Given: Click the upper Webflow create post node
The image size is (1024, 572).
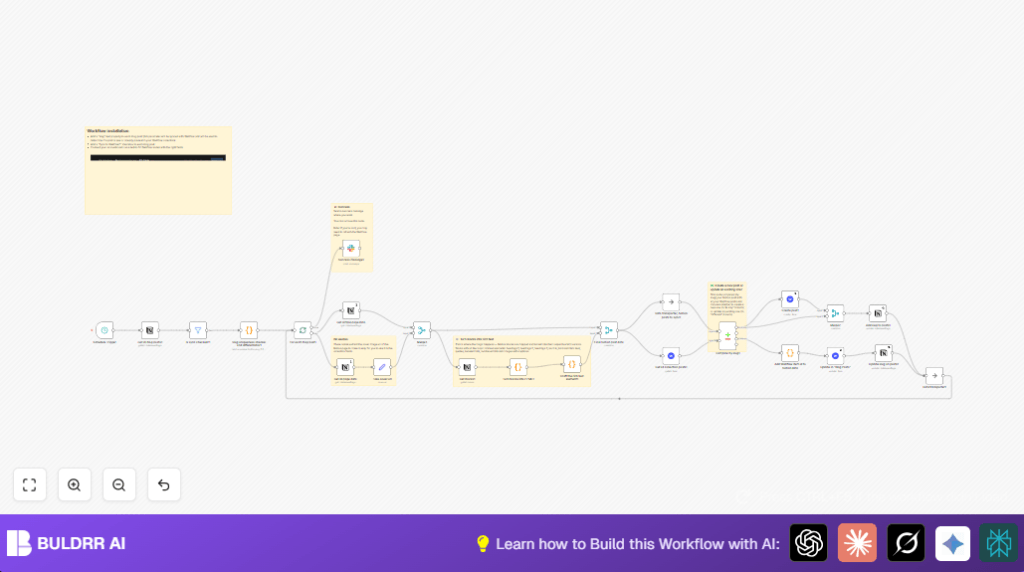Looking at the screenshot, I should (x=790, y=300).
